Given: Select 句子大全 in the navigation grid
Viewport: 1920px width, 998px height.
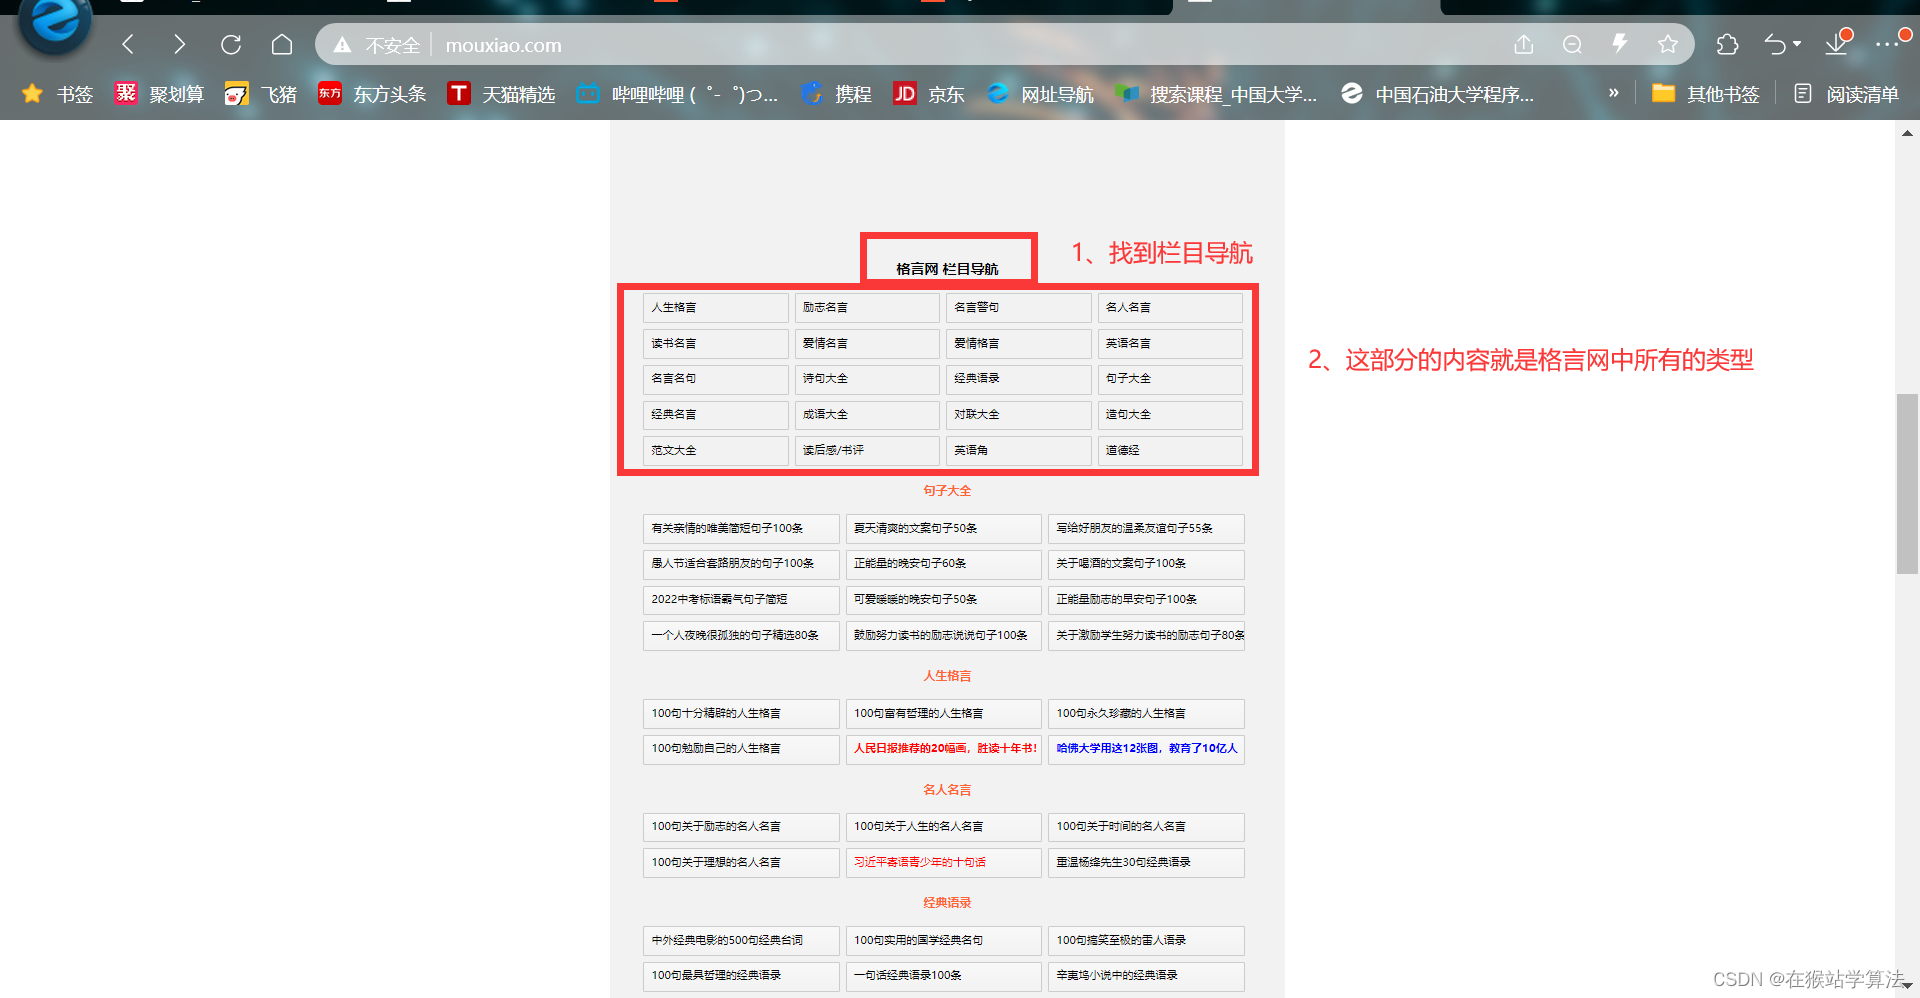Looking at the screenshot, I should [1170, 378].
